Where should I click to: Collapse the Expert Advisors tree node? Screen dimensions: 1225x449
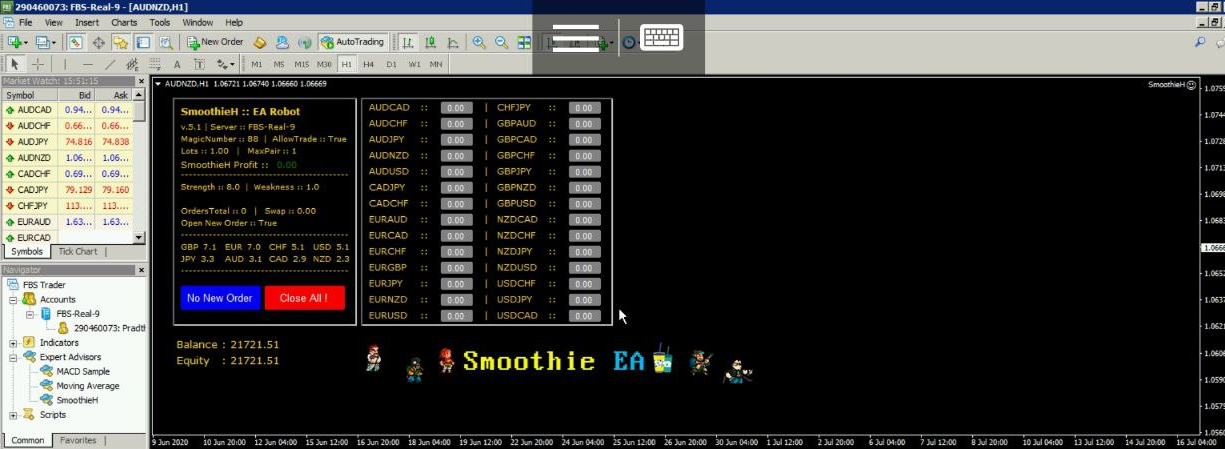pyautogui.click(x=13, y=357)
